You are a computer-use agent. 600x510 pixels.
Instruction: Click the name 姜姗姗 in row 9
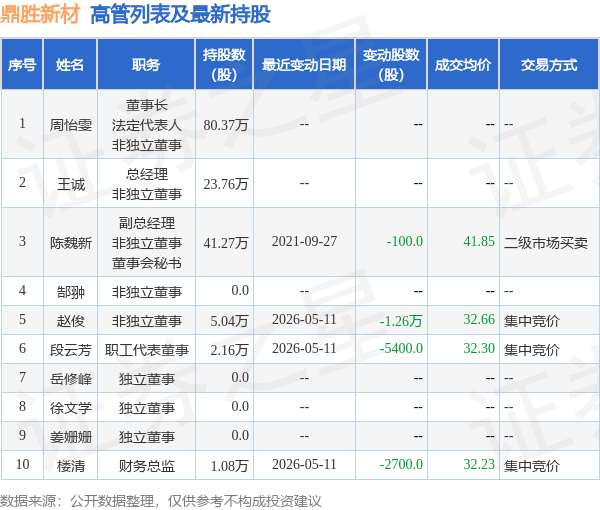point(71,437)
